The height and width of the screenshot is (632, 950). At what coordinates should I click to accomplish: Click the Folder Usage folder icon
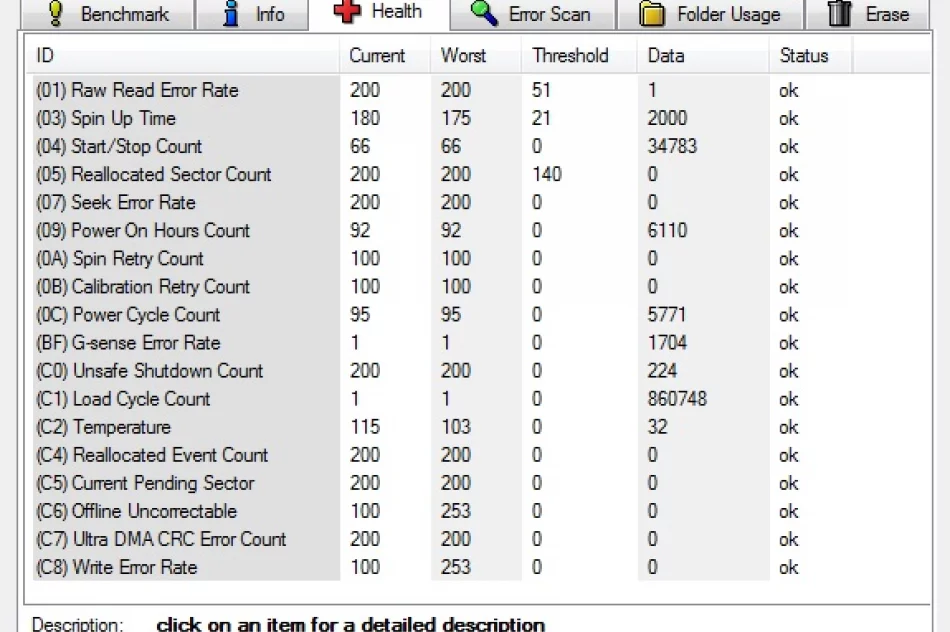click(x=652, y=13)
